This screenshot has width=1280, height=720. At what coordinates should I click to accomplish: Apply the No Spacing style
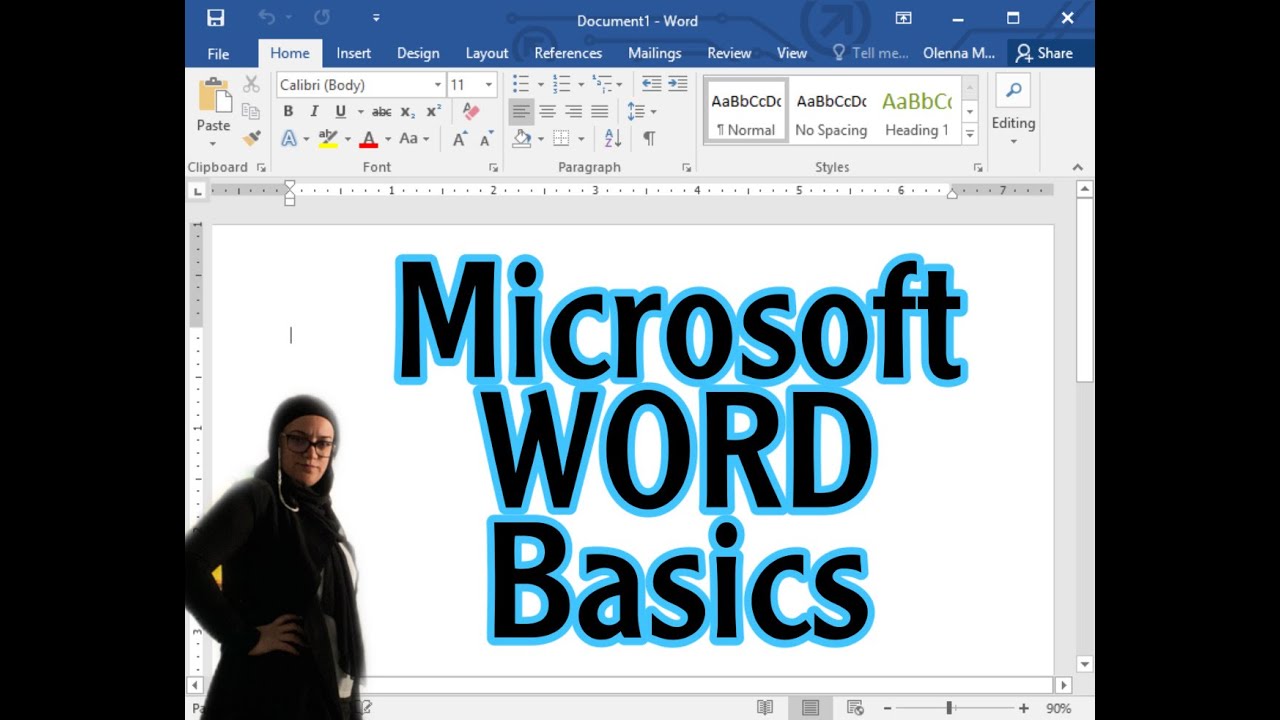coord(831,112)
